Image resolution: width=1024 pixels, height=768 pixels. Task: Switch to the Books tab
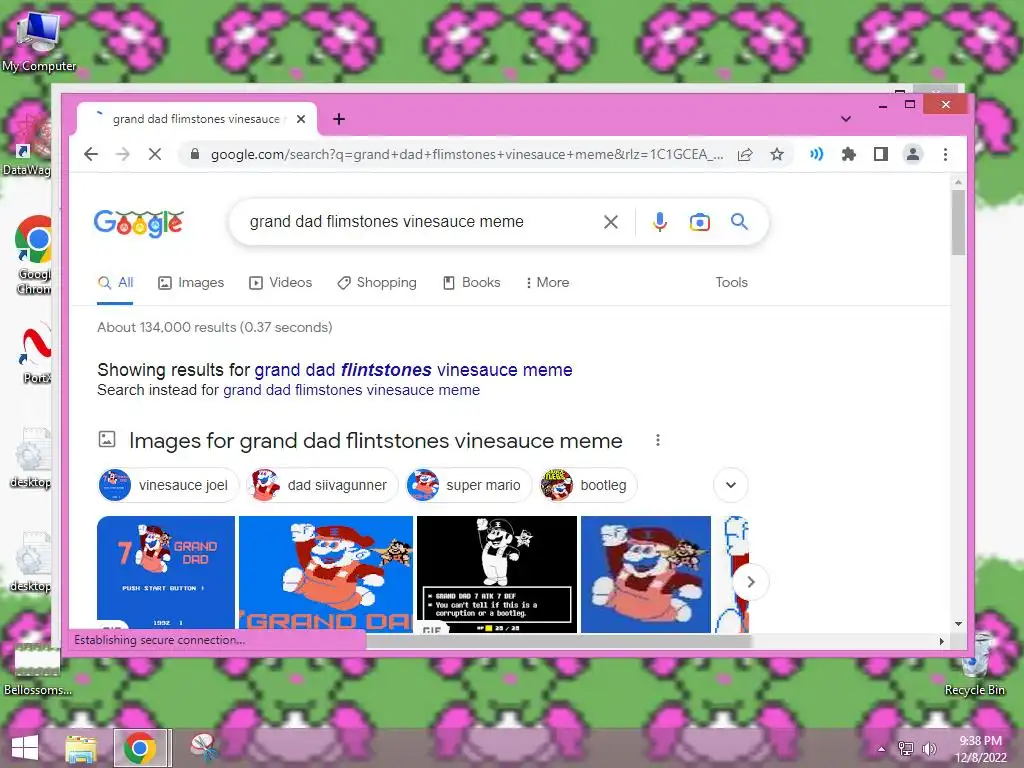tap(472, 283)
